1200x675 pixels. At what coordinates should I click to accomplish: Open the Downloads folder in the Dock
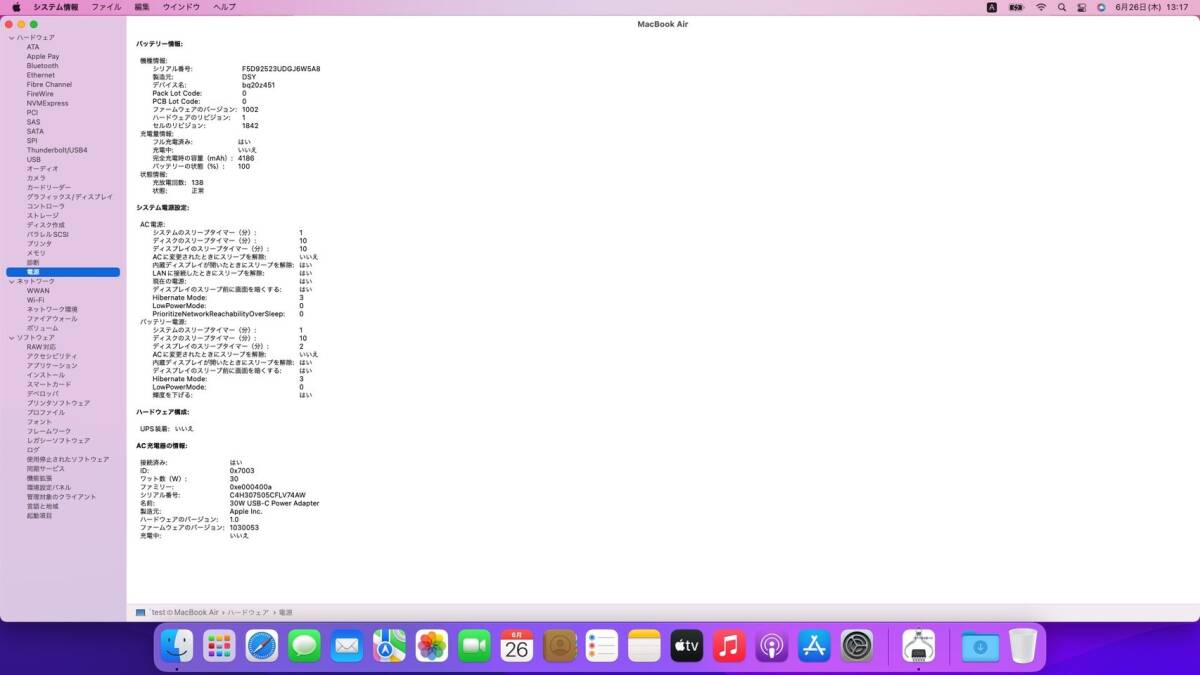click(980, 647)
